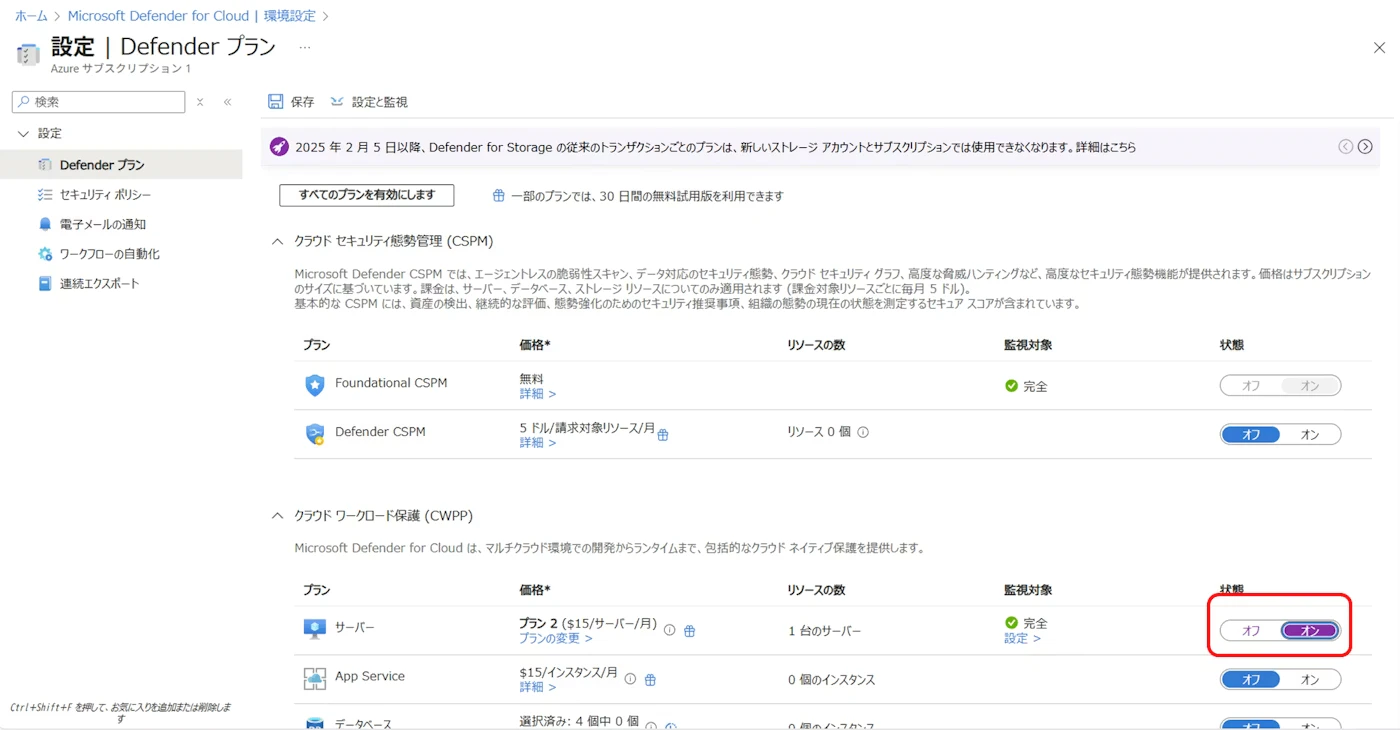Open the ellipsis more options beside title
1400x730 pixels.
(x=305, y=47)
